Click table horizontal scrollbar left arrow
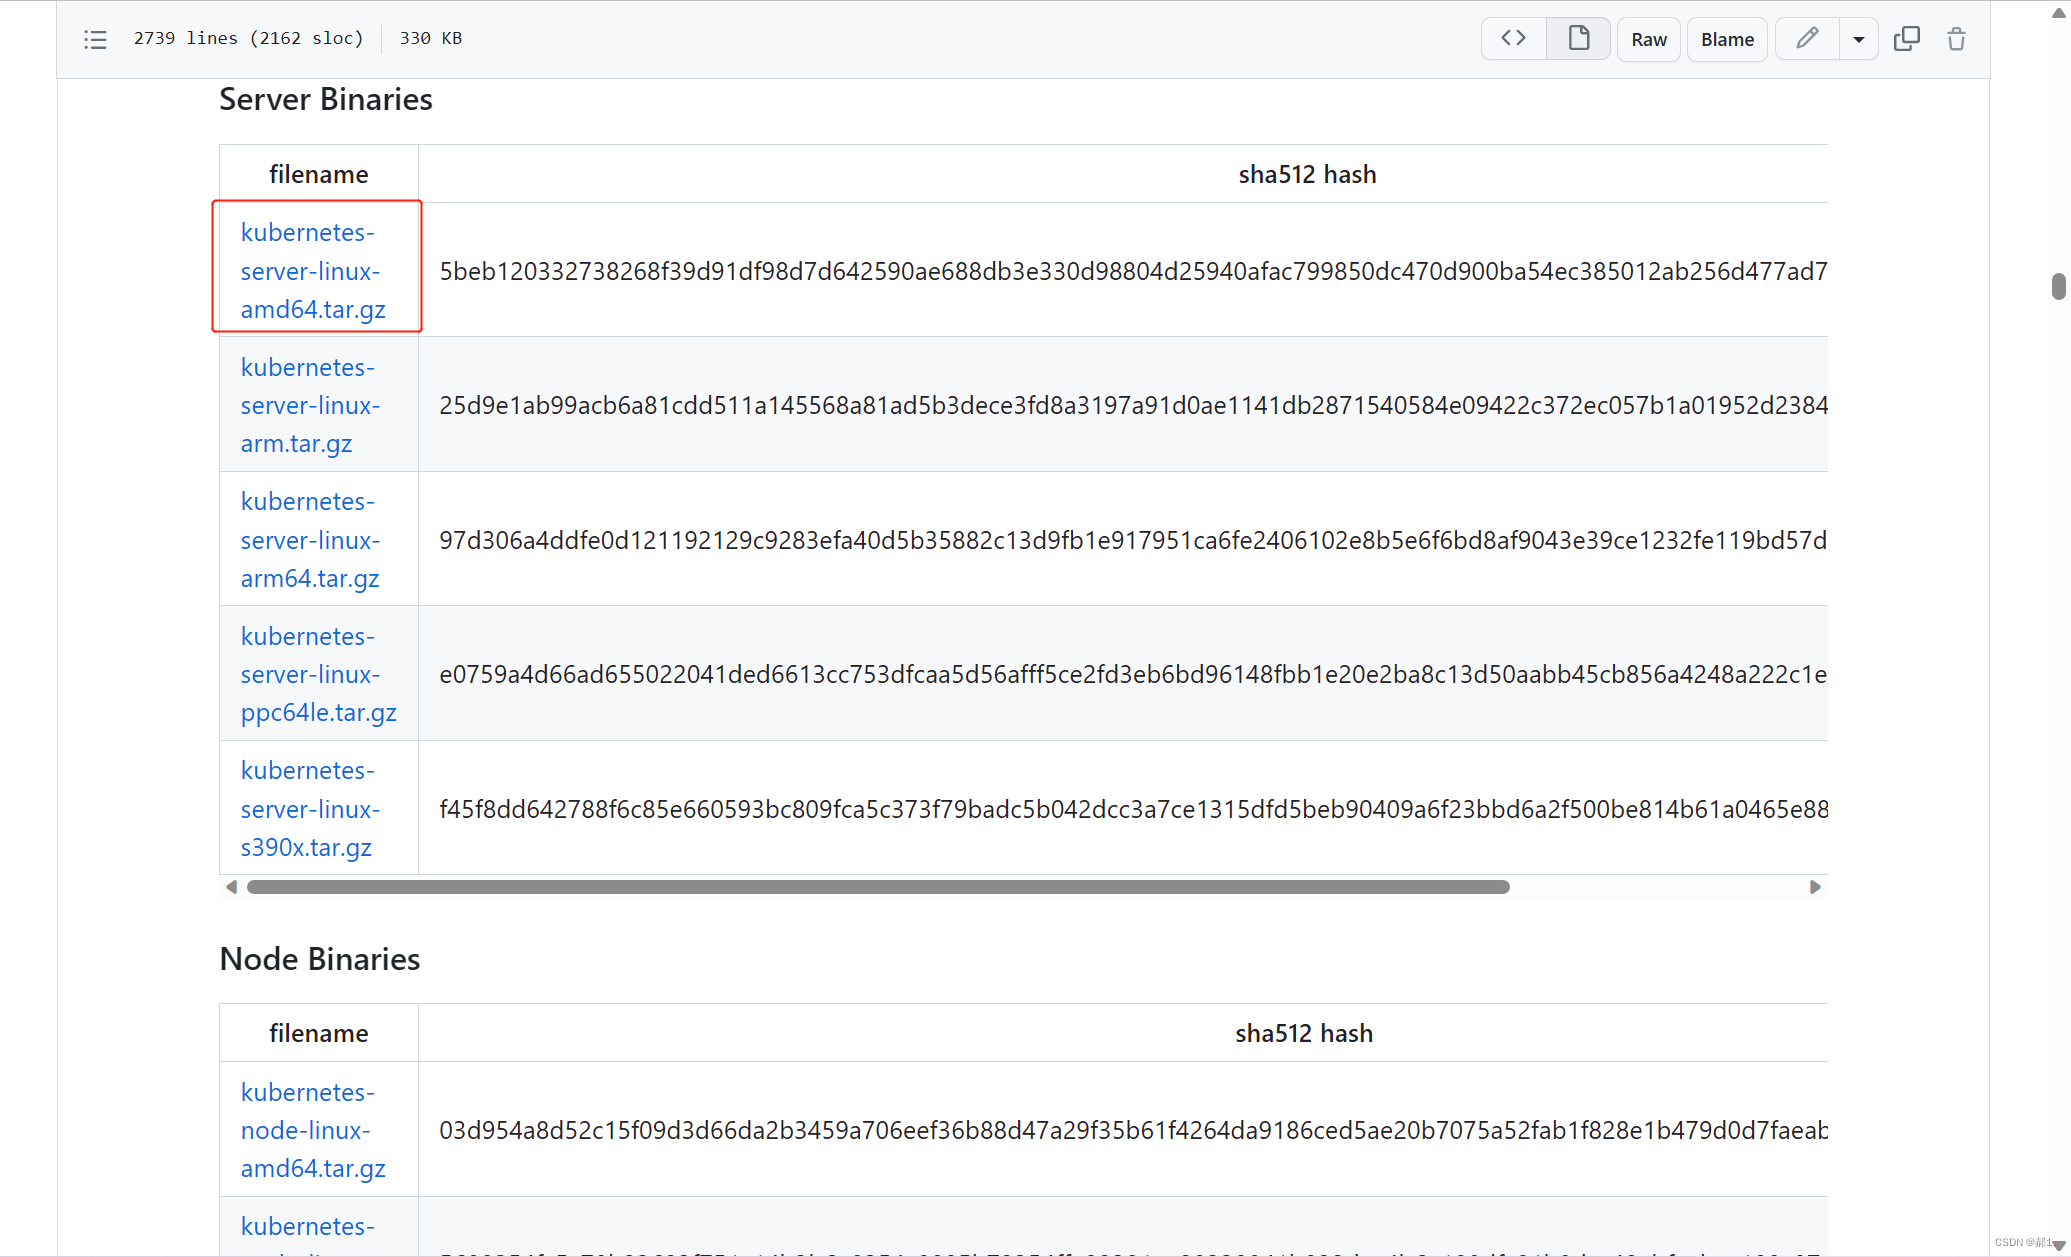The width and height of the screenshot is (2071, 1257). click(232, 887)
